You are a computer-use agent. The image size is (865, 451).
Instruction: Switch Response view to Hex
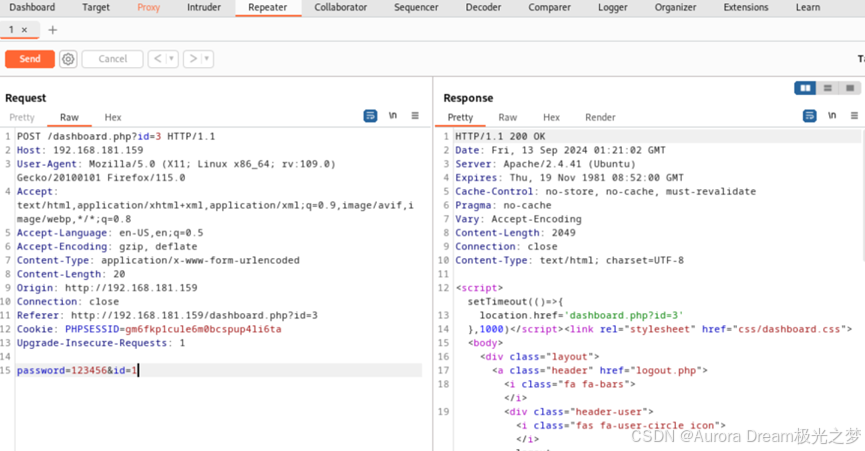551,117
